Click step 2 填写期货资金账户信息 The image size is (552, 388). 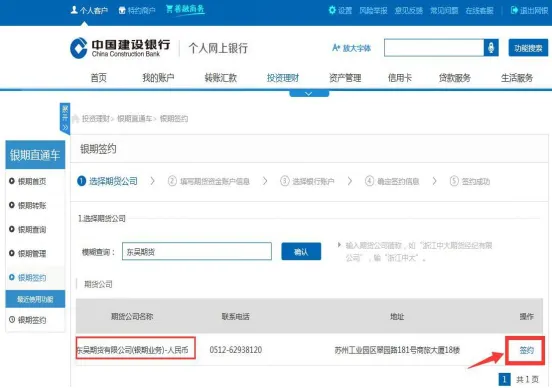[209, 181]
